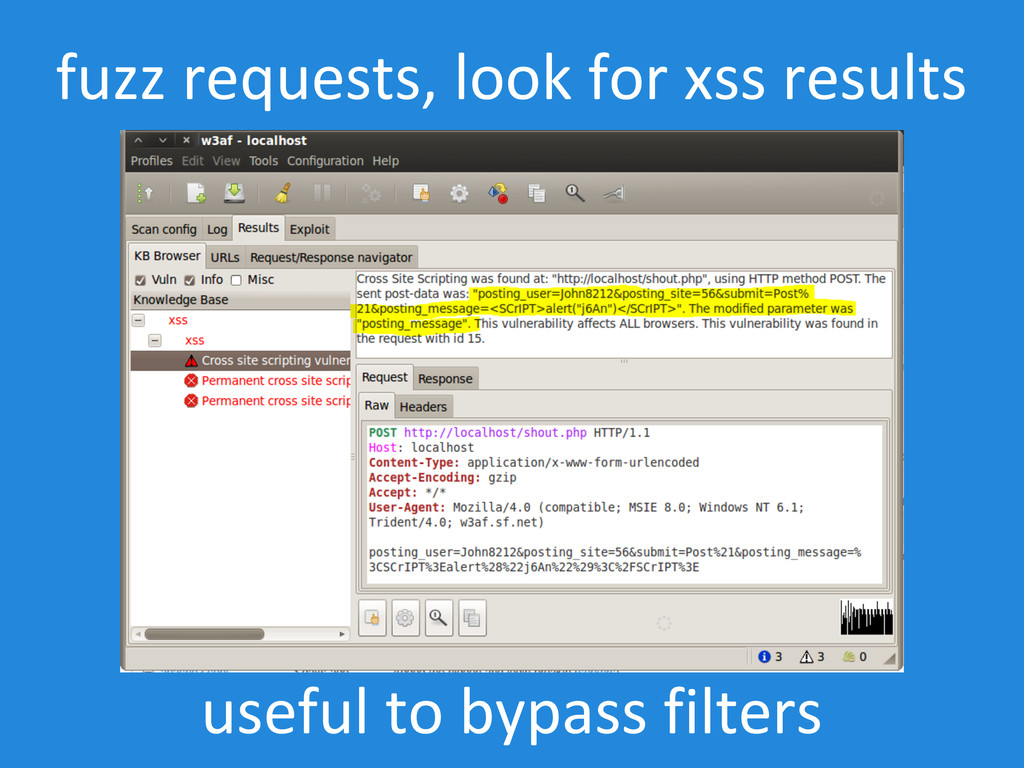This screenshot has width=1024, height=768.
Task: Click the scrollbar left arrow under tree
Action: click(138, 634)
